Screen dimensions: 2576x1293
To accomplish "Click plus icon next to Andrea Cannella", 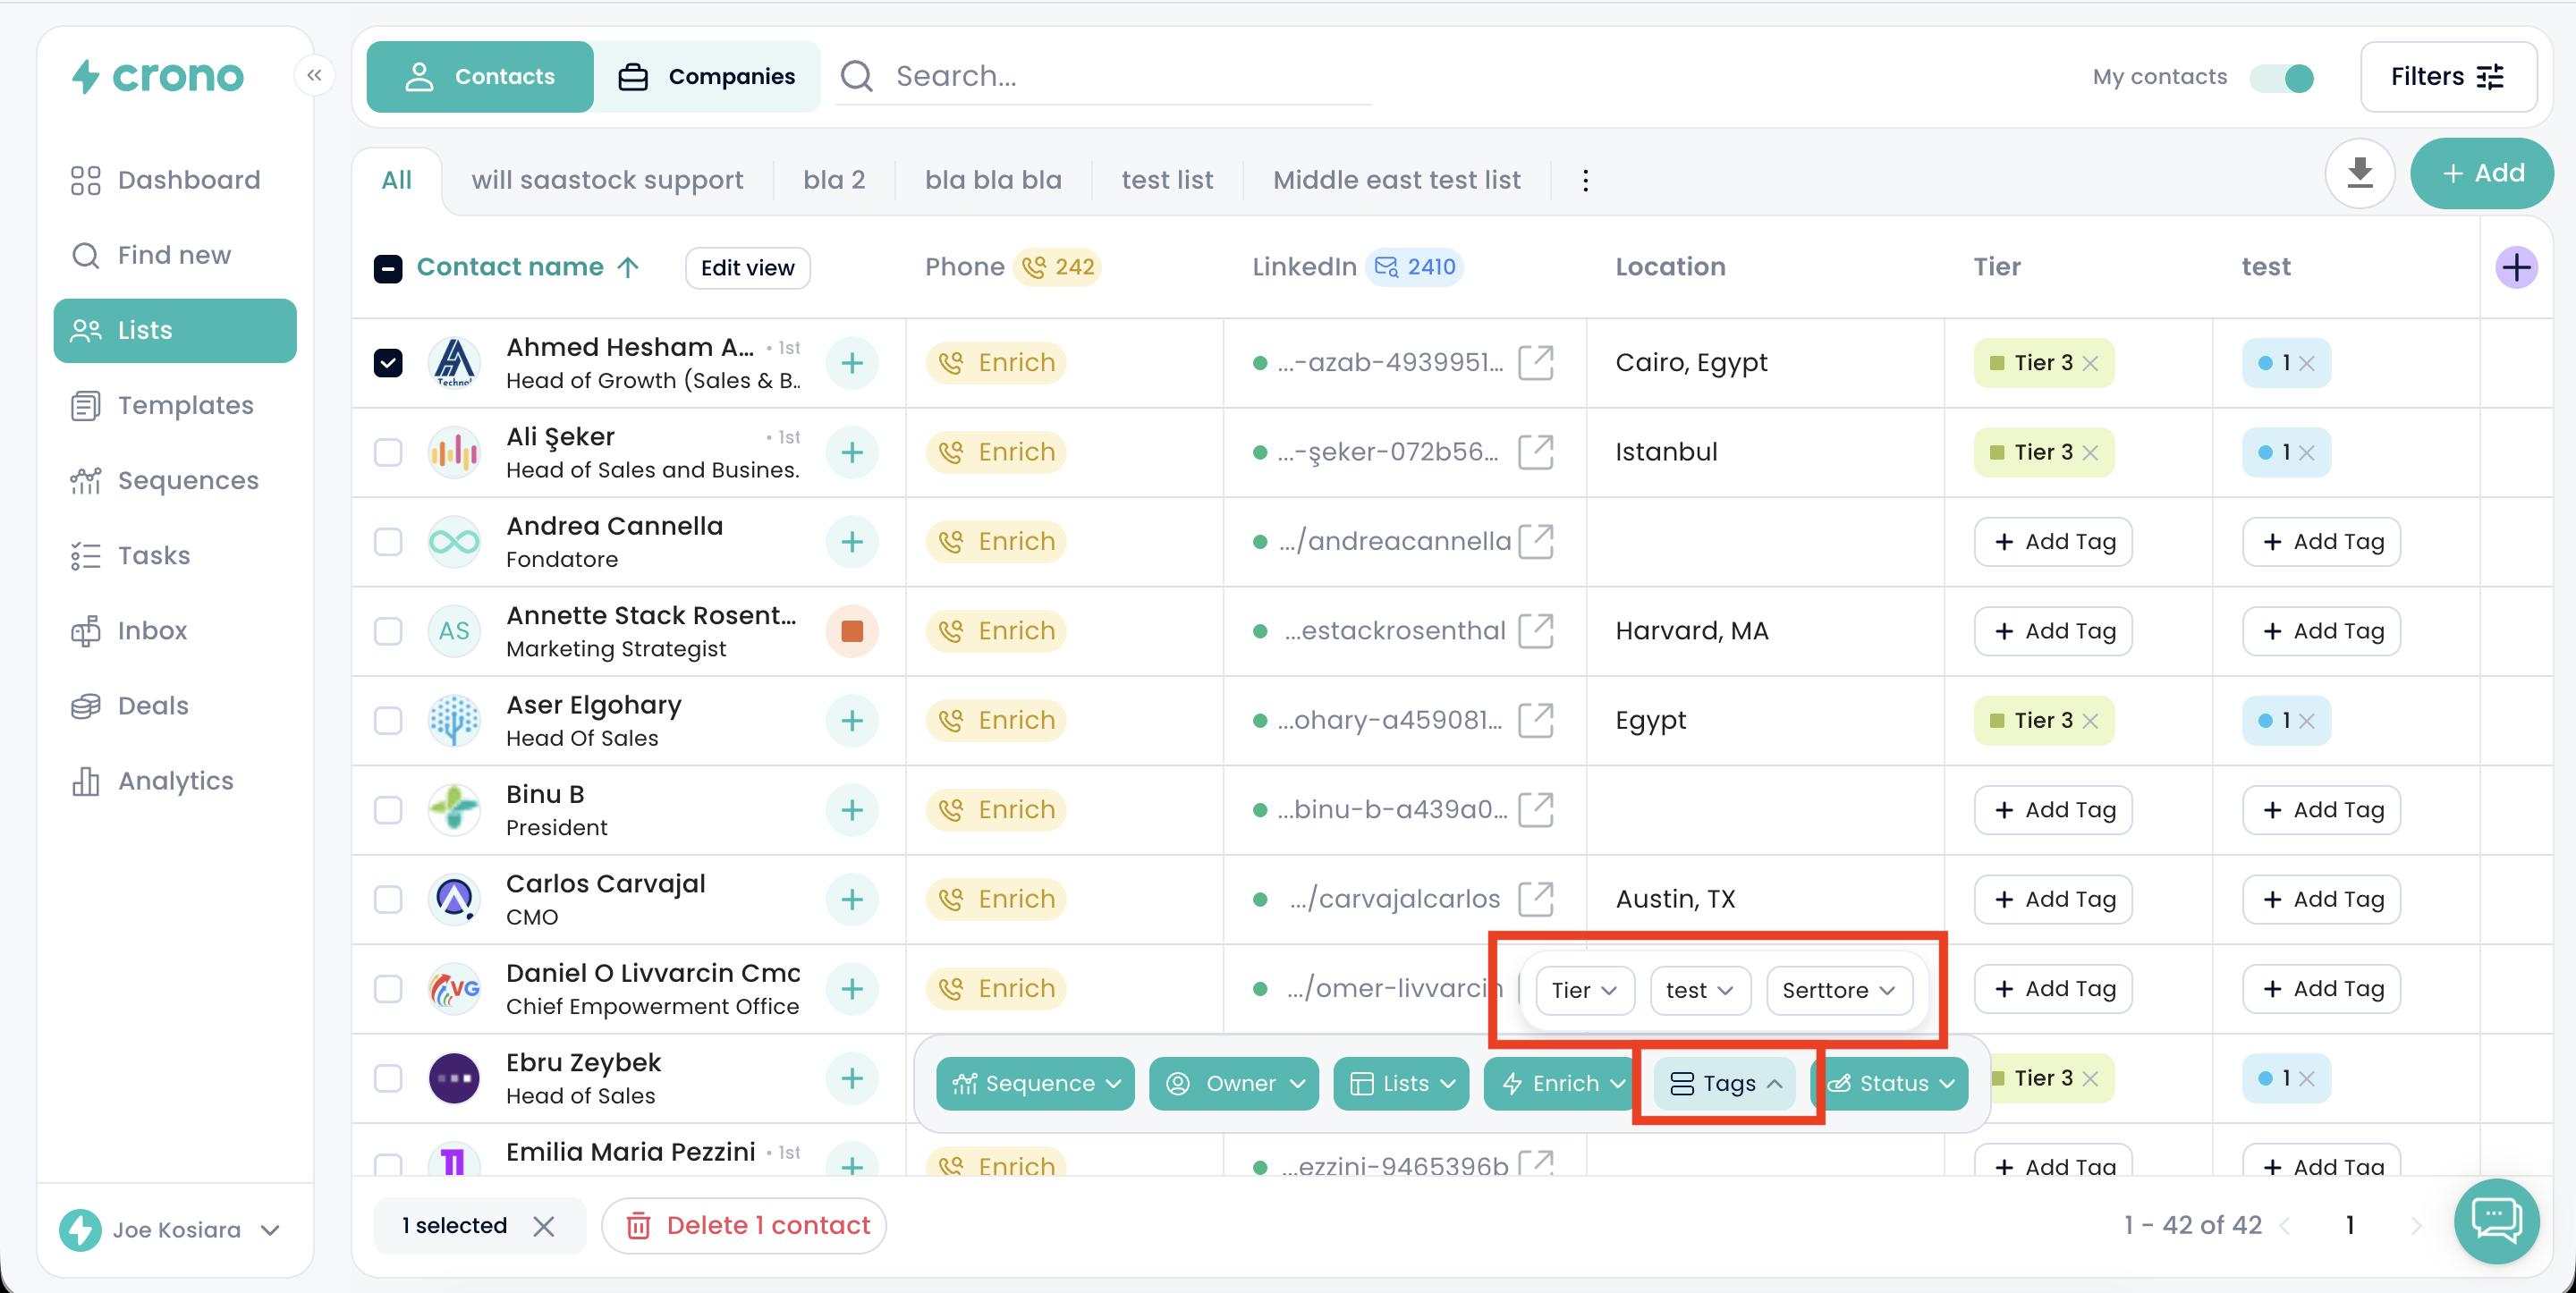I will coord(852,542).
